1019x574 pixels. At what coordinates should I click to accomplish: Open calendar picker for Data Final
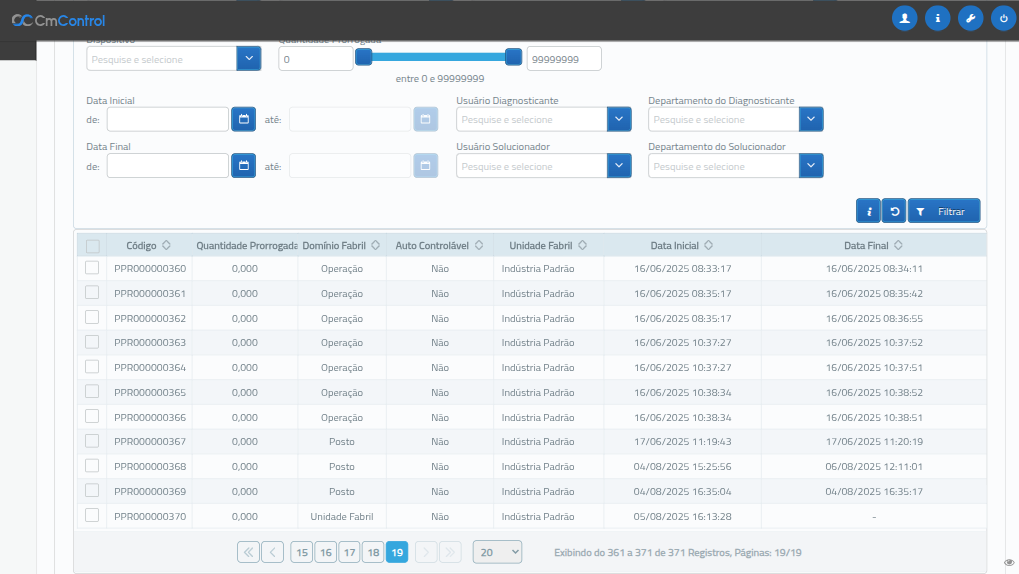coord(243,166)
